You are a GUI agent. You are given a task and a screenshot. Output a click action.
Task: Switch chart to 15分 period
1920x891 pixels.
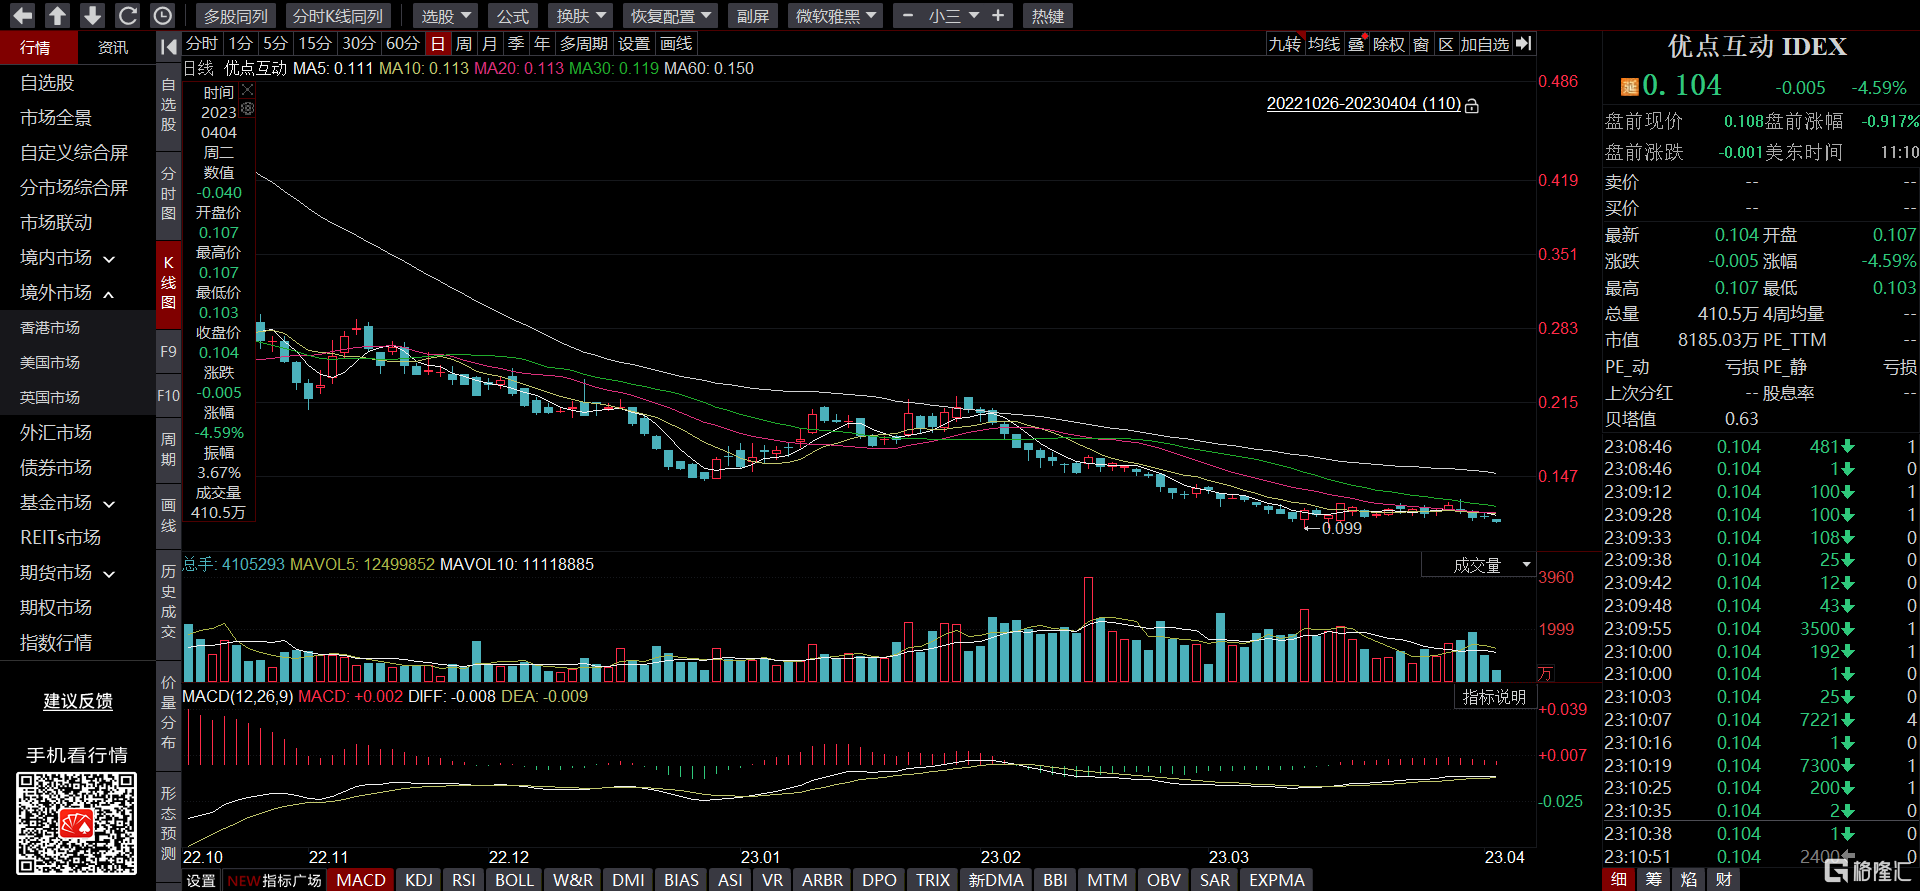pos(315,44)
